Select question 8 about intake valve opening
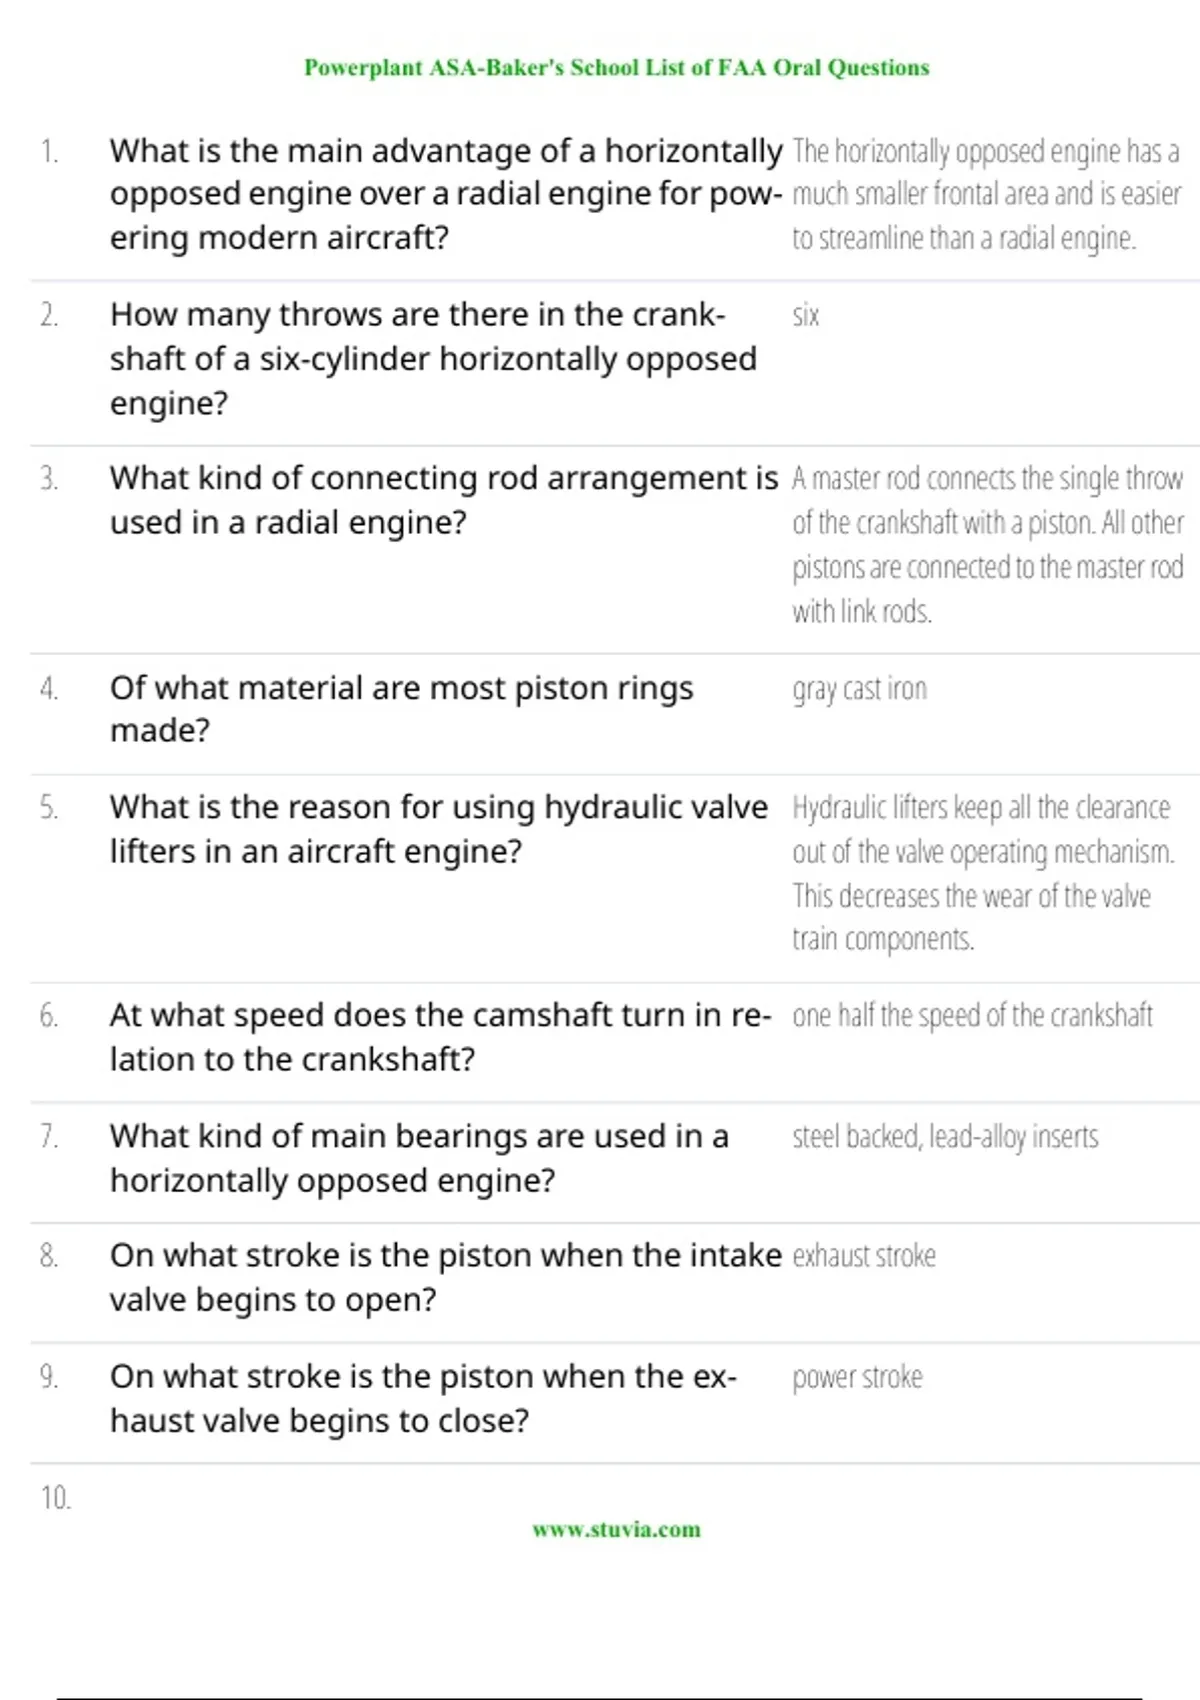The image size is (1200, 1700). [x=446, y=1277]
